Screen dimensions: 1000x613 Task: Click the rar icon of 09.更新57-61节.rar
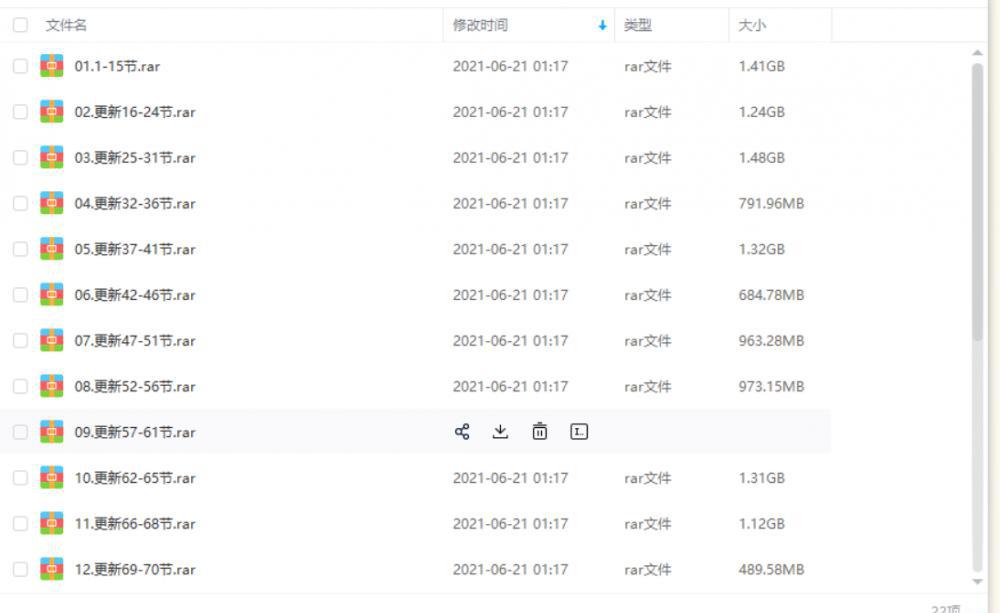point(52,432)
